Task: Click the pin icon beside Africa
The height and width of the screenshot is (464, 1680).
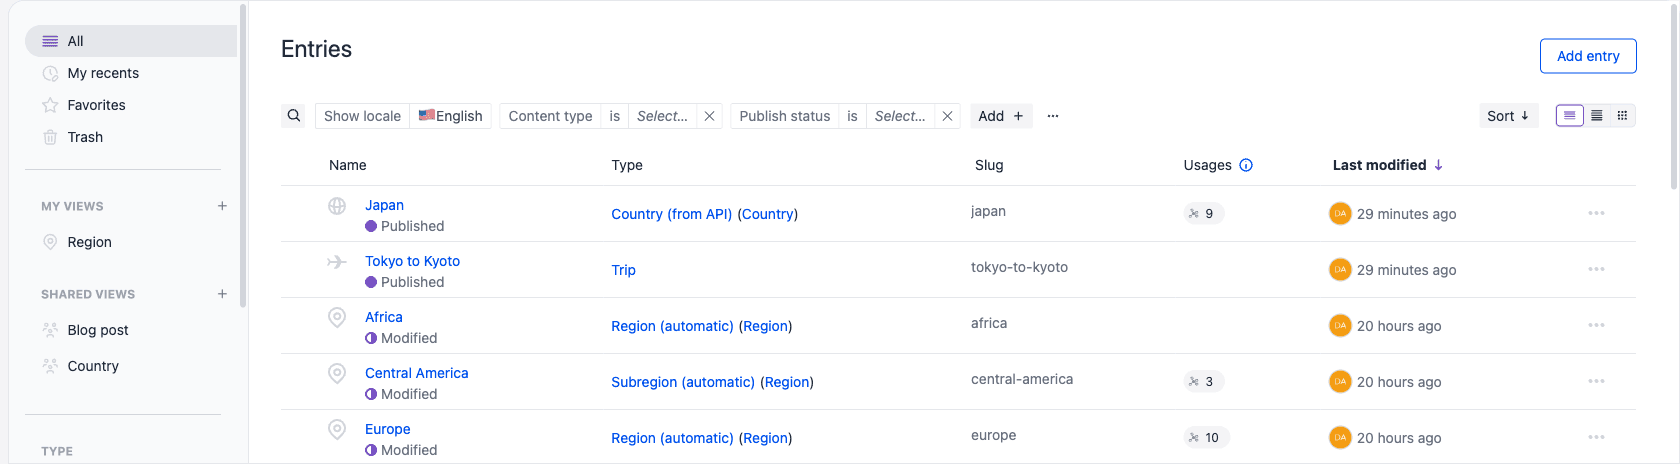Action: 337,318
